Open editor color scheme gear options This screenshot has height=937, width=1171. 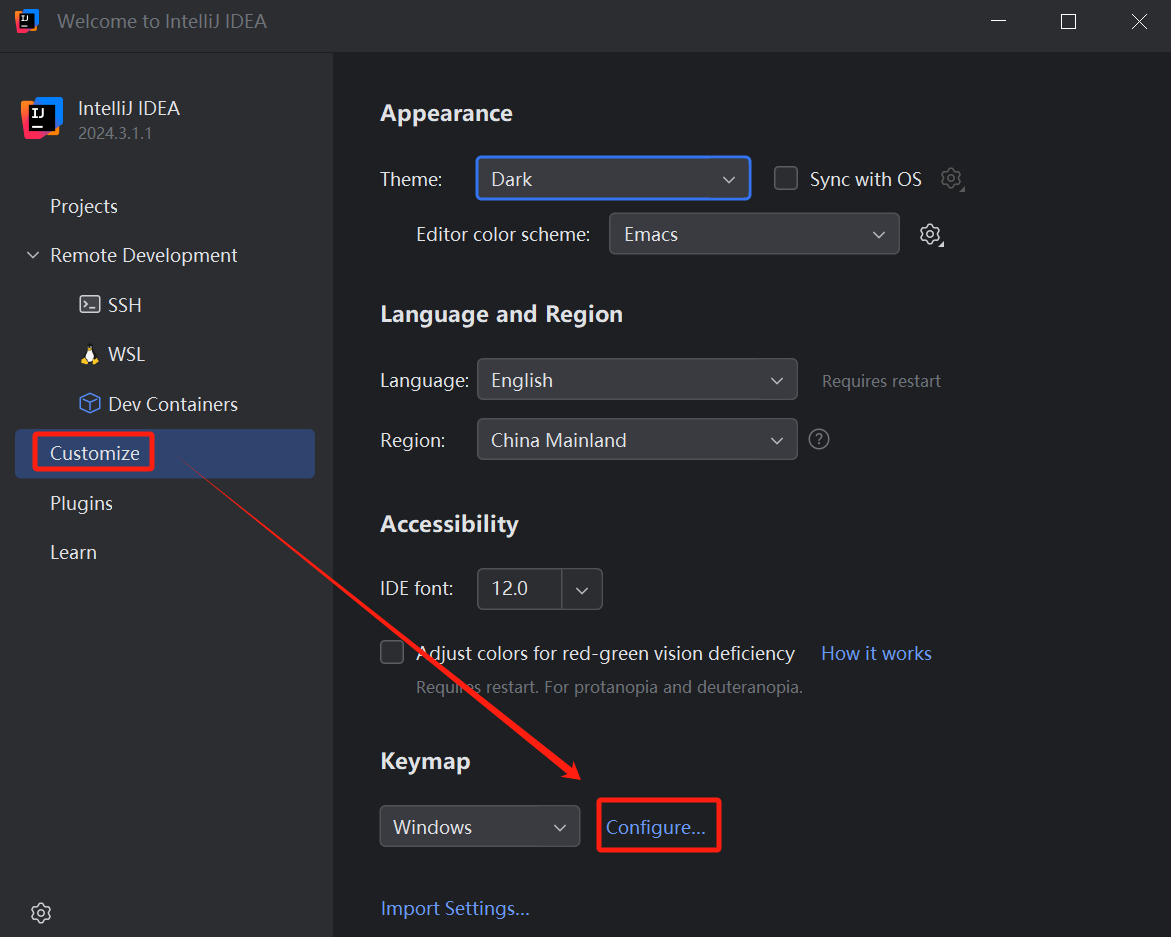coord(931,234)
